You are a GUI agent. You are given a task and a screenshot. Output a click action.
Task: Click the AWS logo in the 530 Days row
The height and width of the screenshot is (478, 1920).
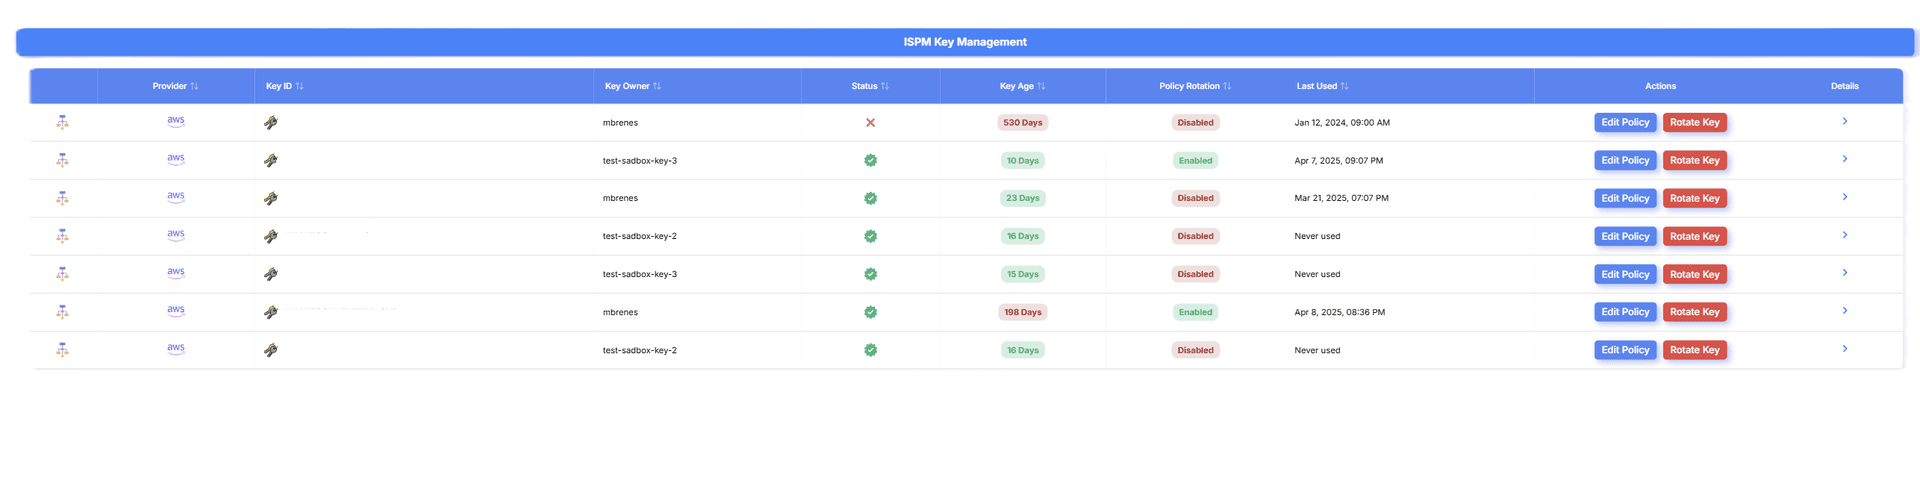click(176, 121)
